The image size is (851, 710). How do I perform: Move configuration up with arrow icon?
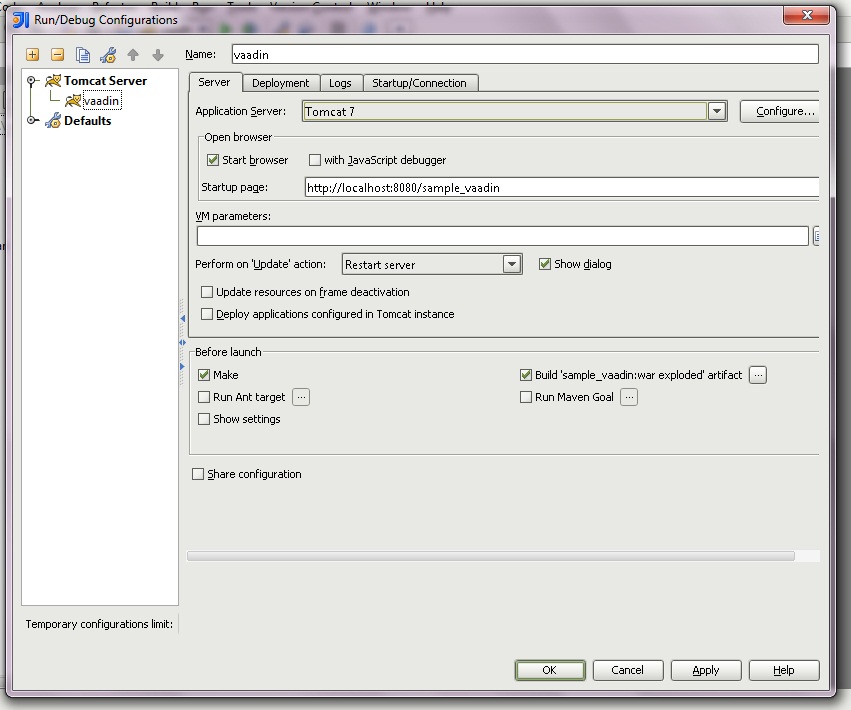[132, 55]
